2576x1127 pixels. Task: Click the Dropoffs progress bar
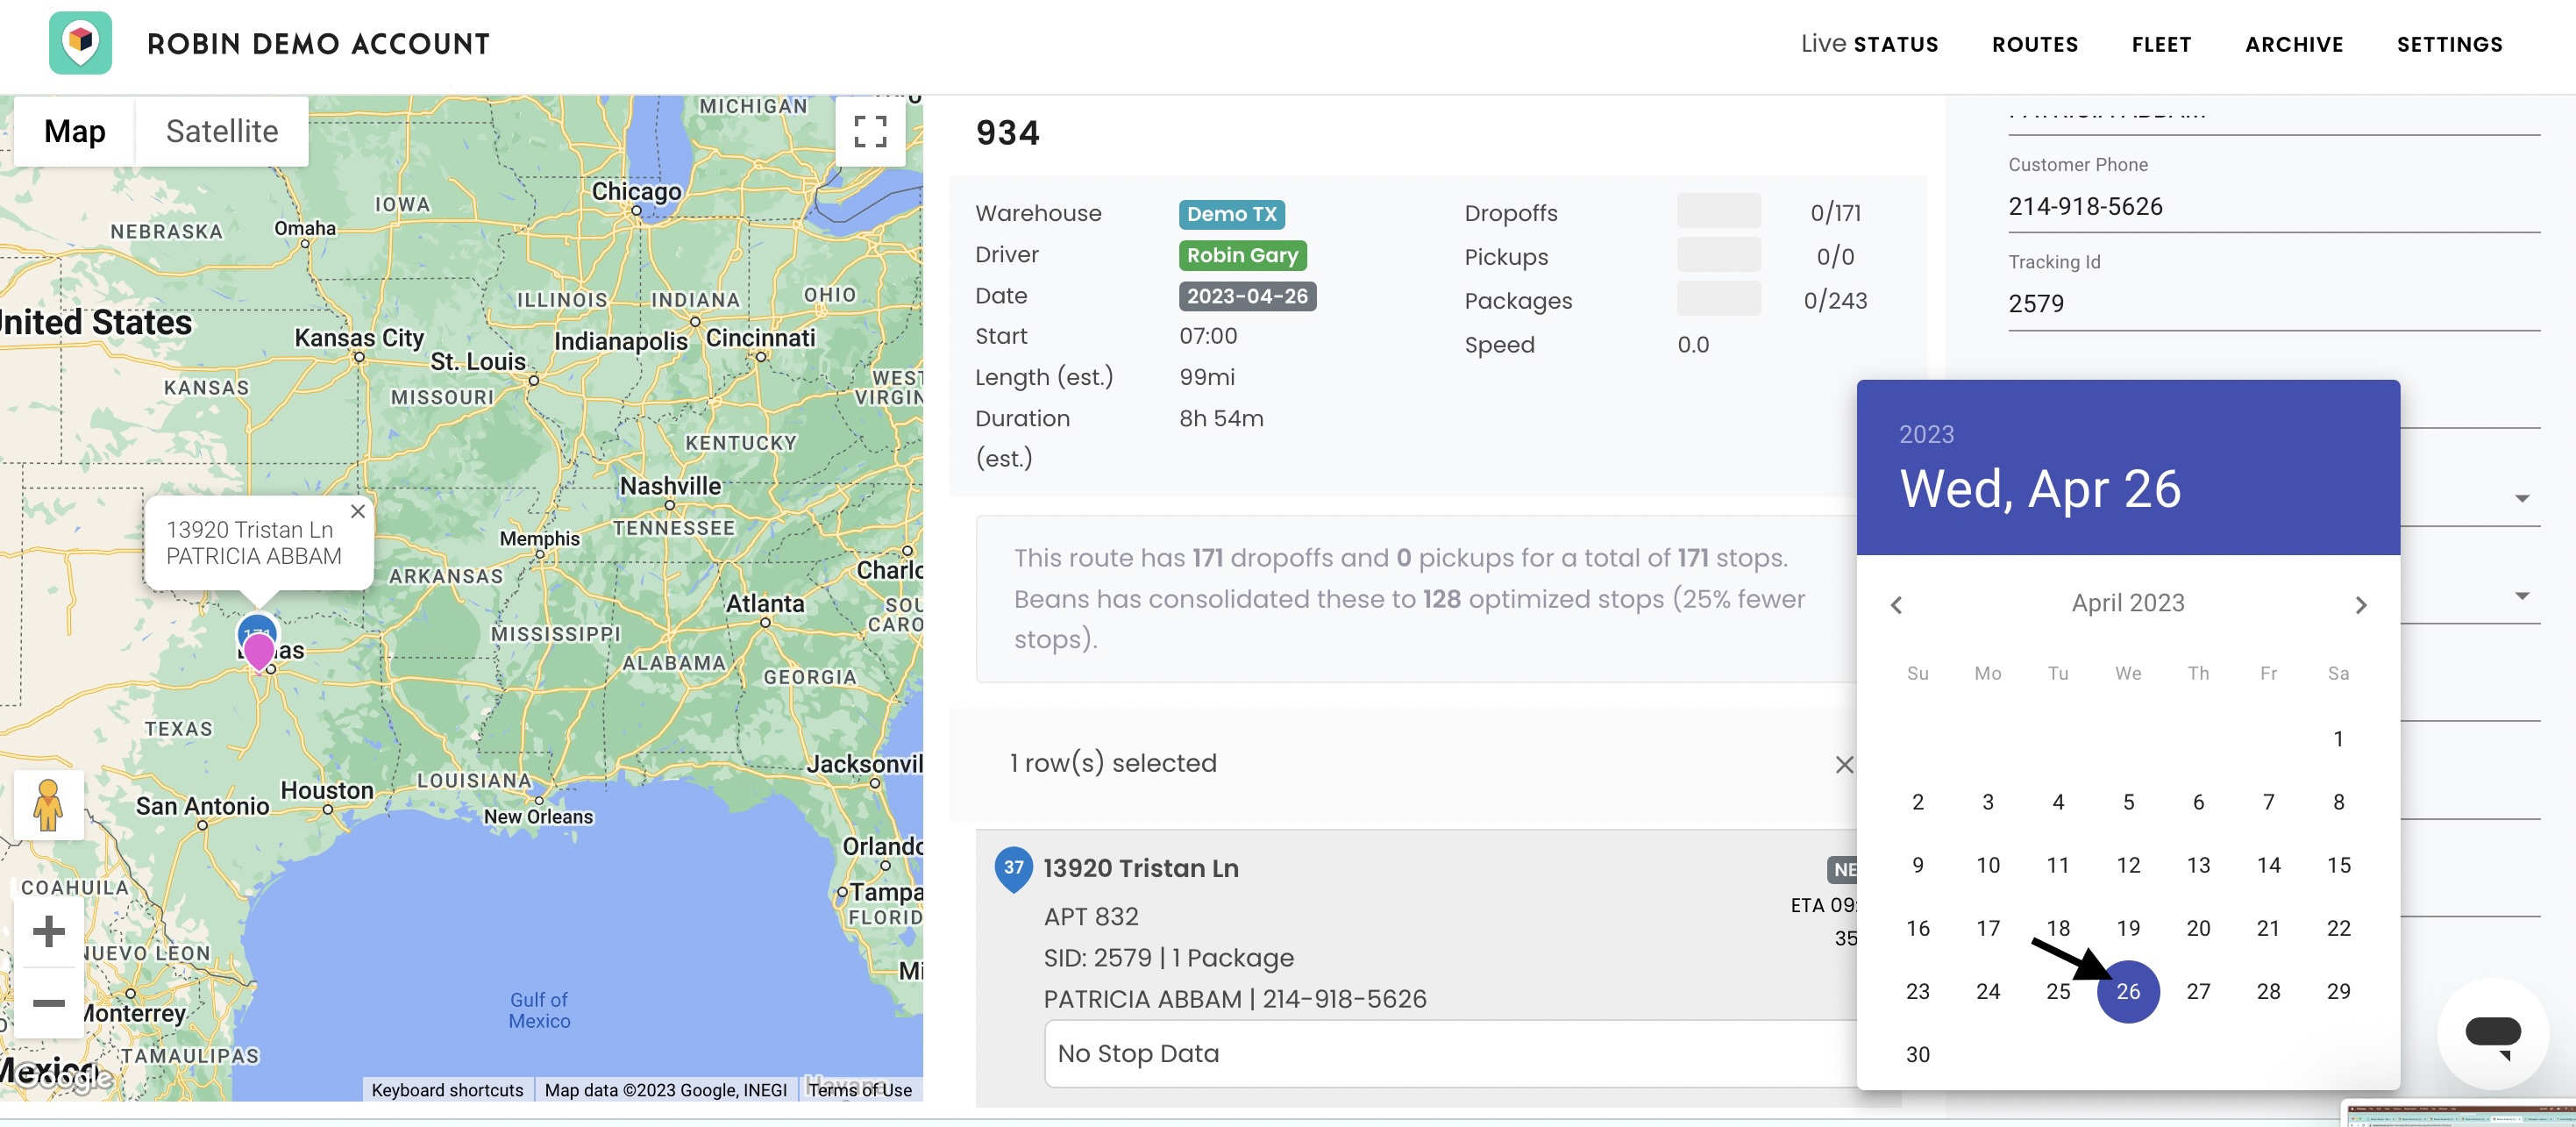coord(1718,211)
